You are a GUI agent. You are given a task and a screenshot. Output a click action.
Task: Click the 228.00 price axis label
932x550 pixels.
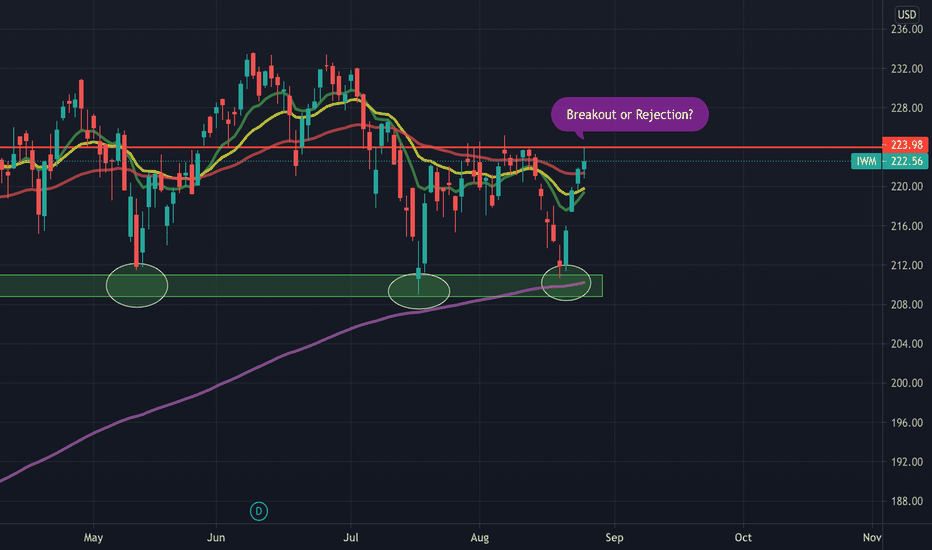tap(906, 108)
